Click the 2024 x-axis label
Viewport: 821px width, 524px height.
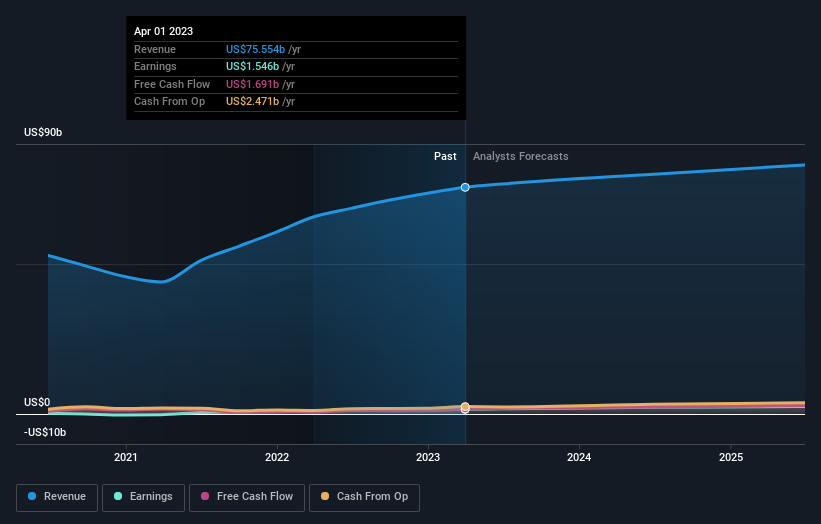pyautogui.click(x=579, y=457)
